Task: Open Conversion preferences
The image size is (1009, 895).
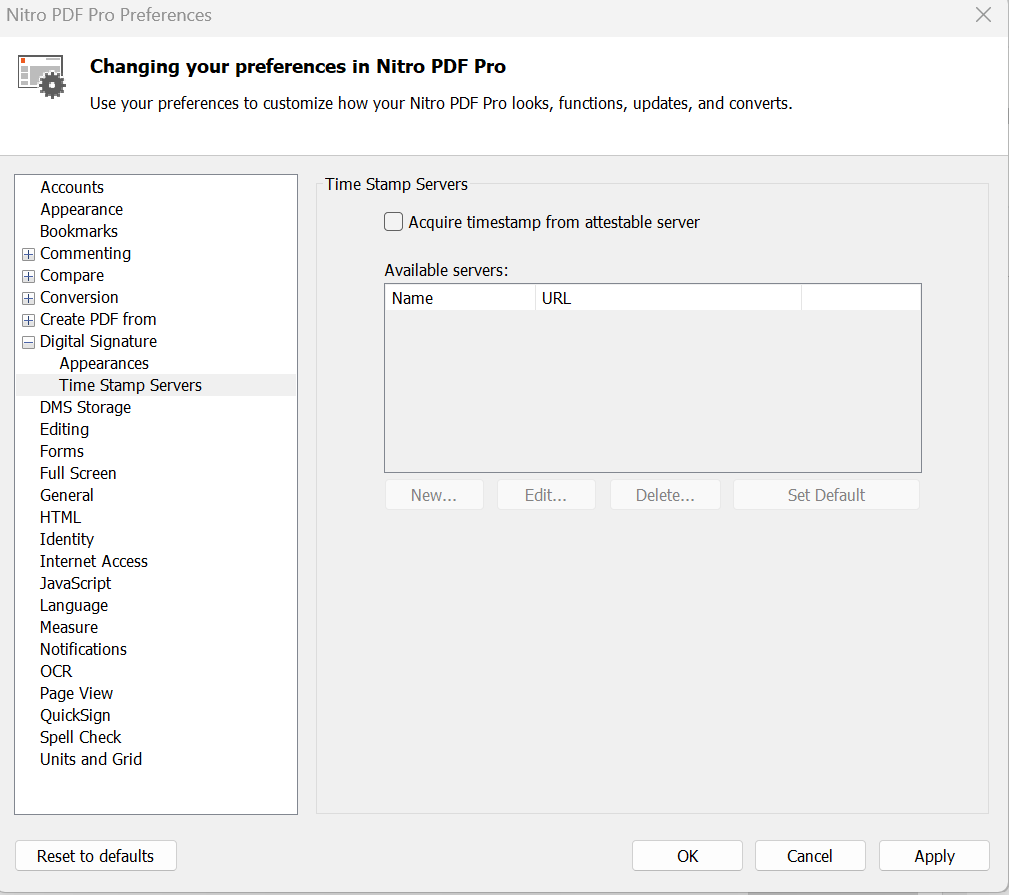Action: click(x=79, y=297)
